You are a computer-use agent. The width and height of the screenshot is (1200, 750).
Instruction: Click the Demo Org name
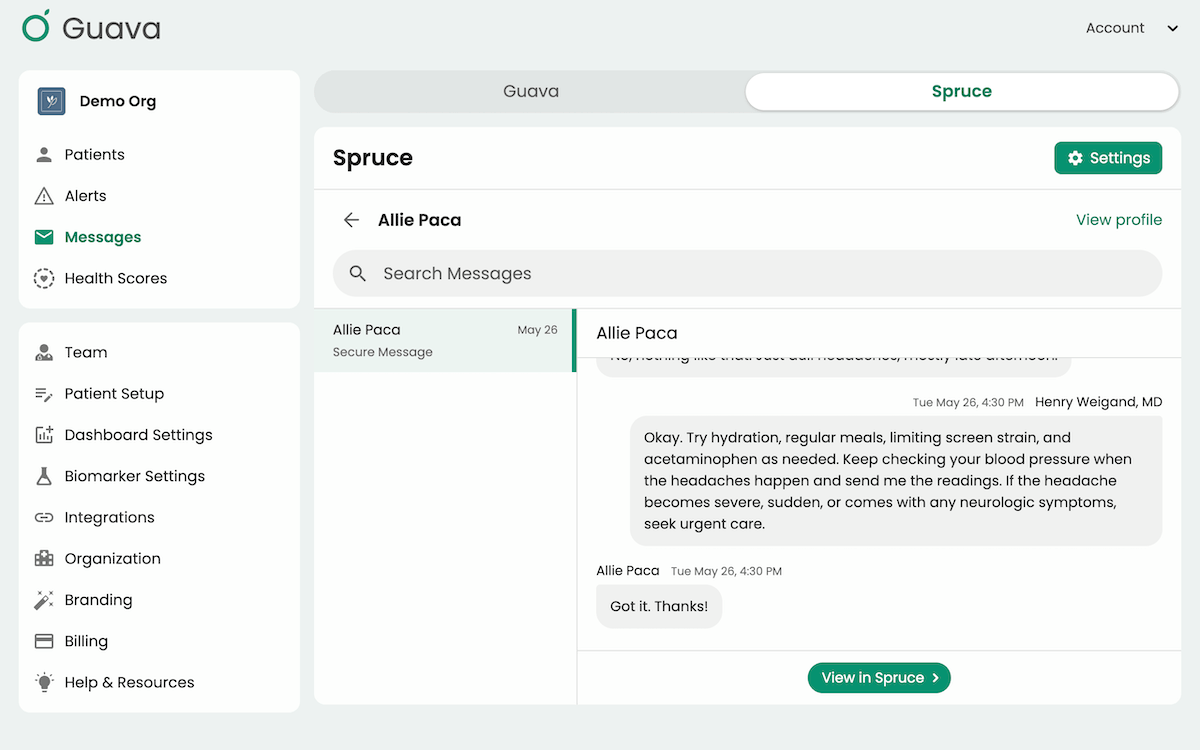point(118,101)
